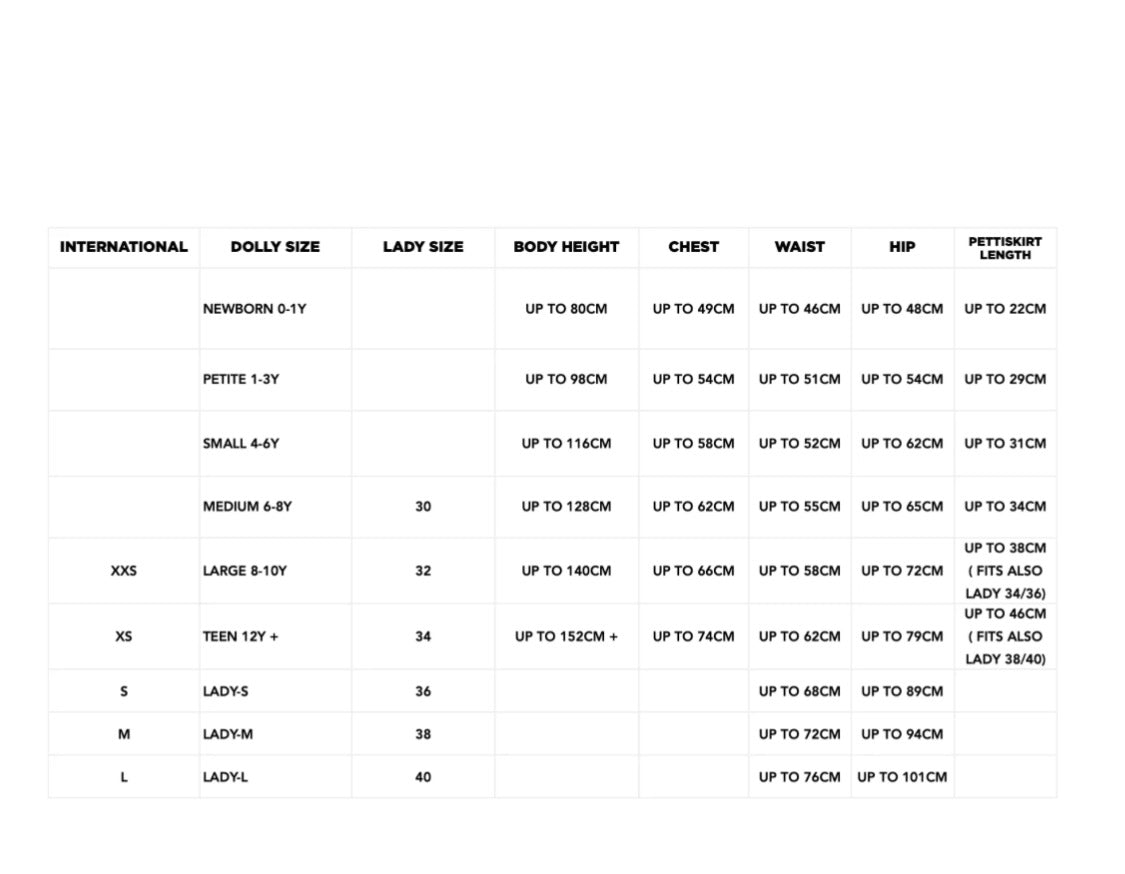This screenshot has width=1125, height=874.
Task: Select the CHEST column header
Action: [x=693, y=247]
